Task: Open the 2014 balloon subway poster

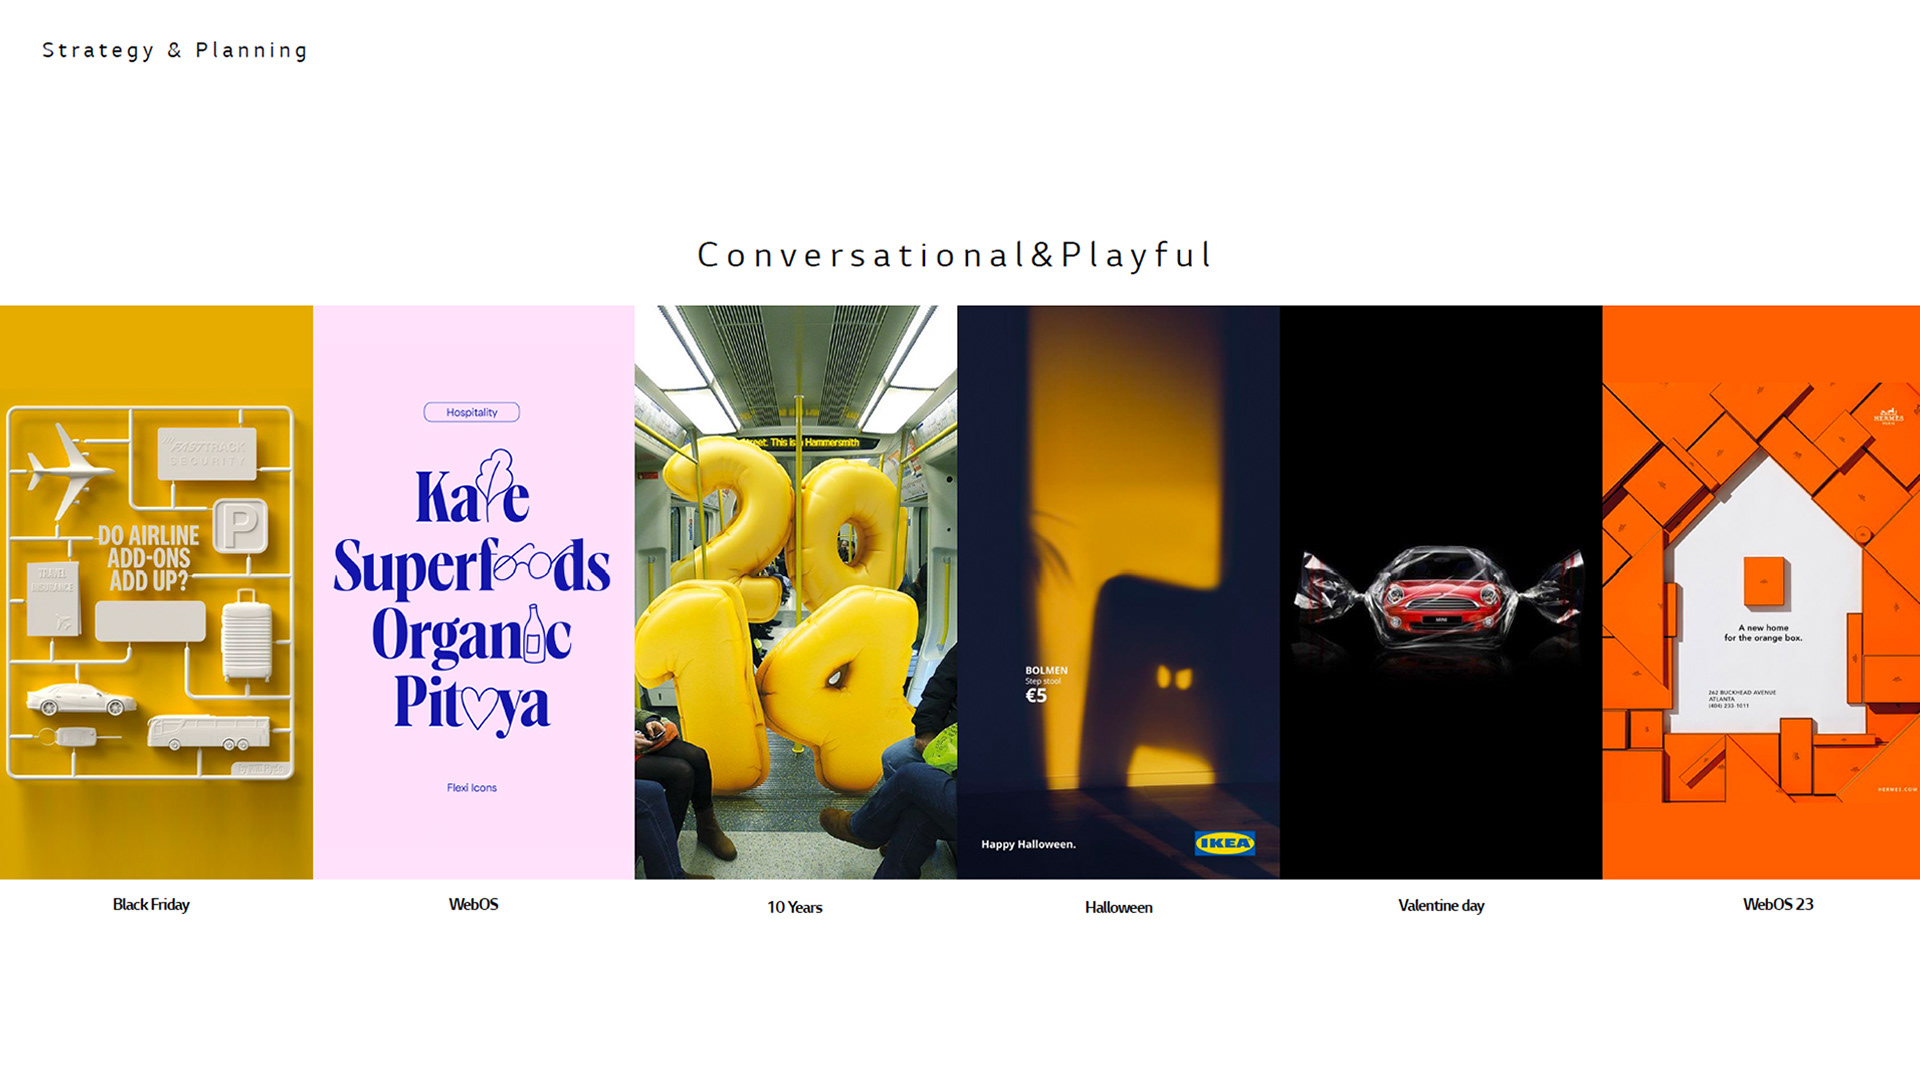Action: [796, 592]
